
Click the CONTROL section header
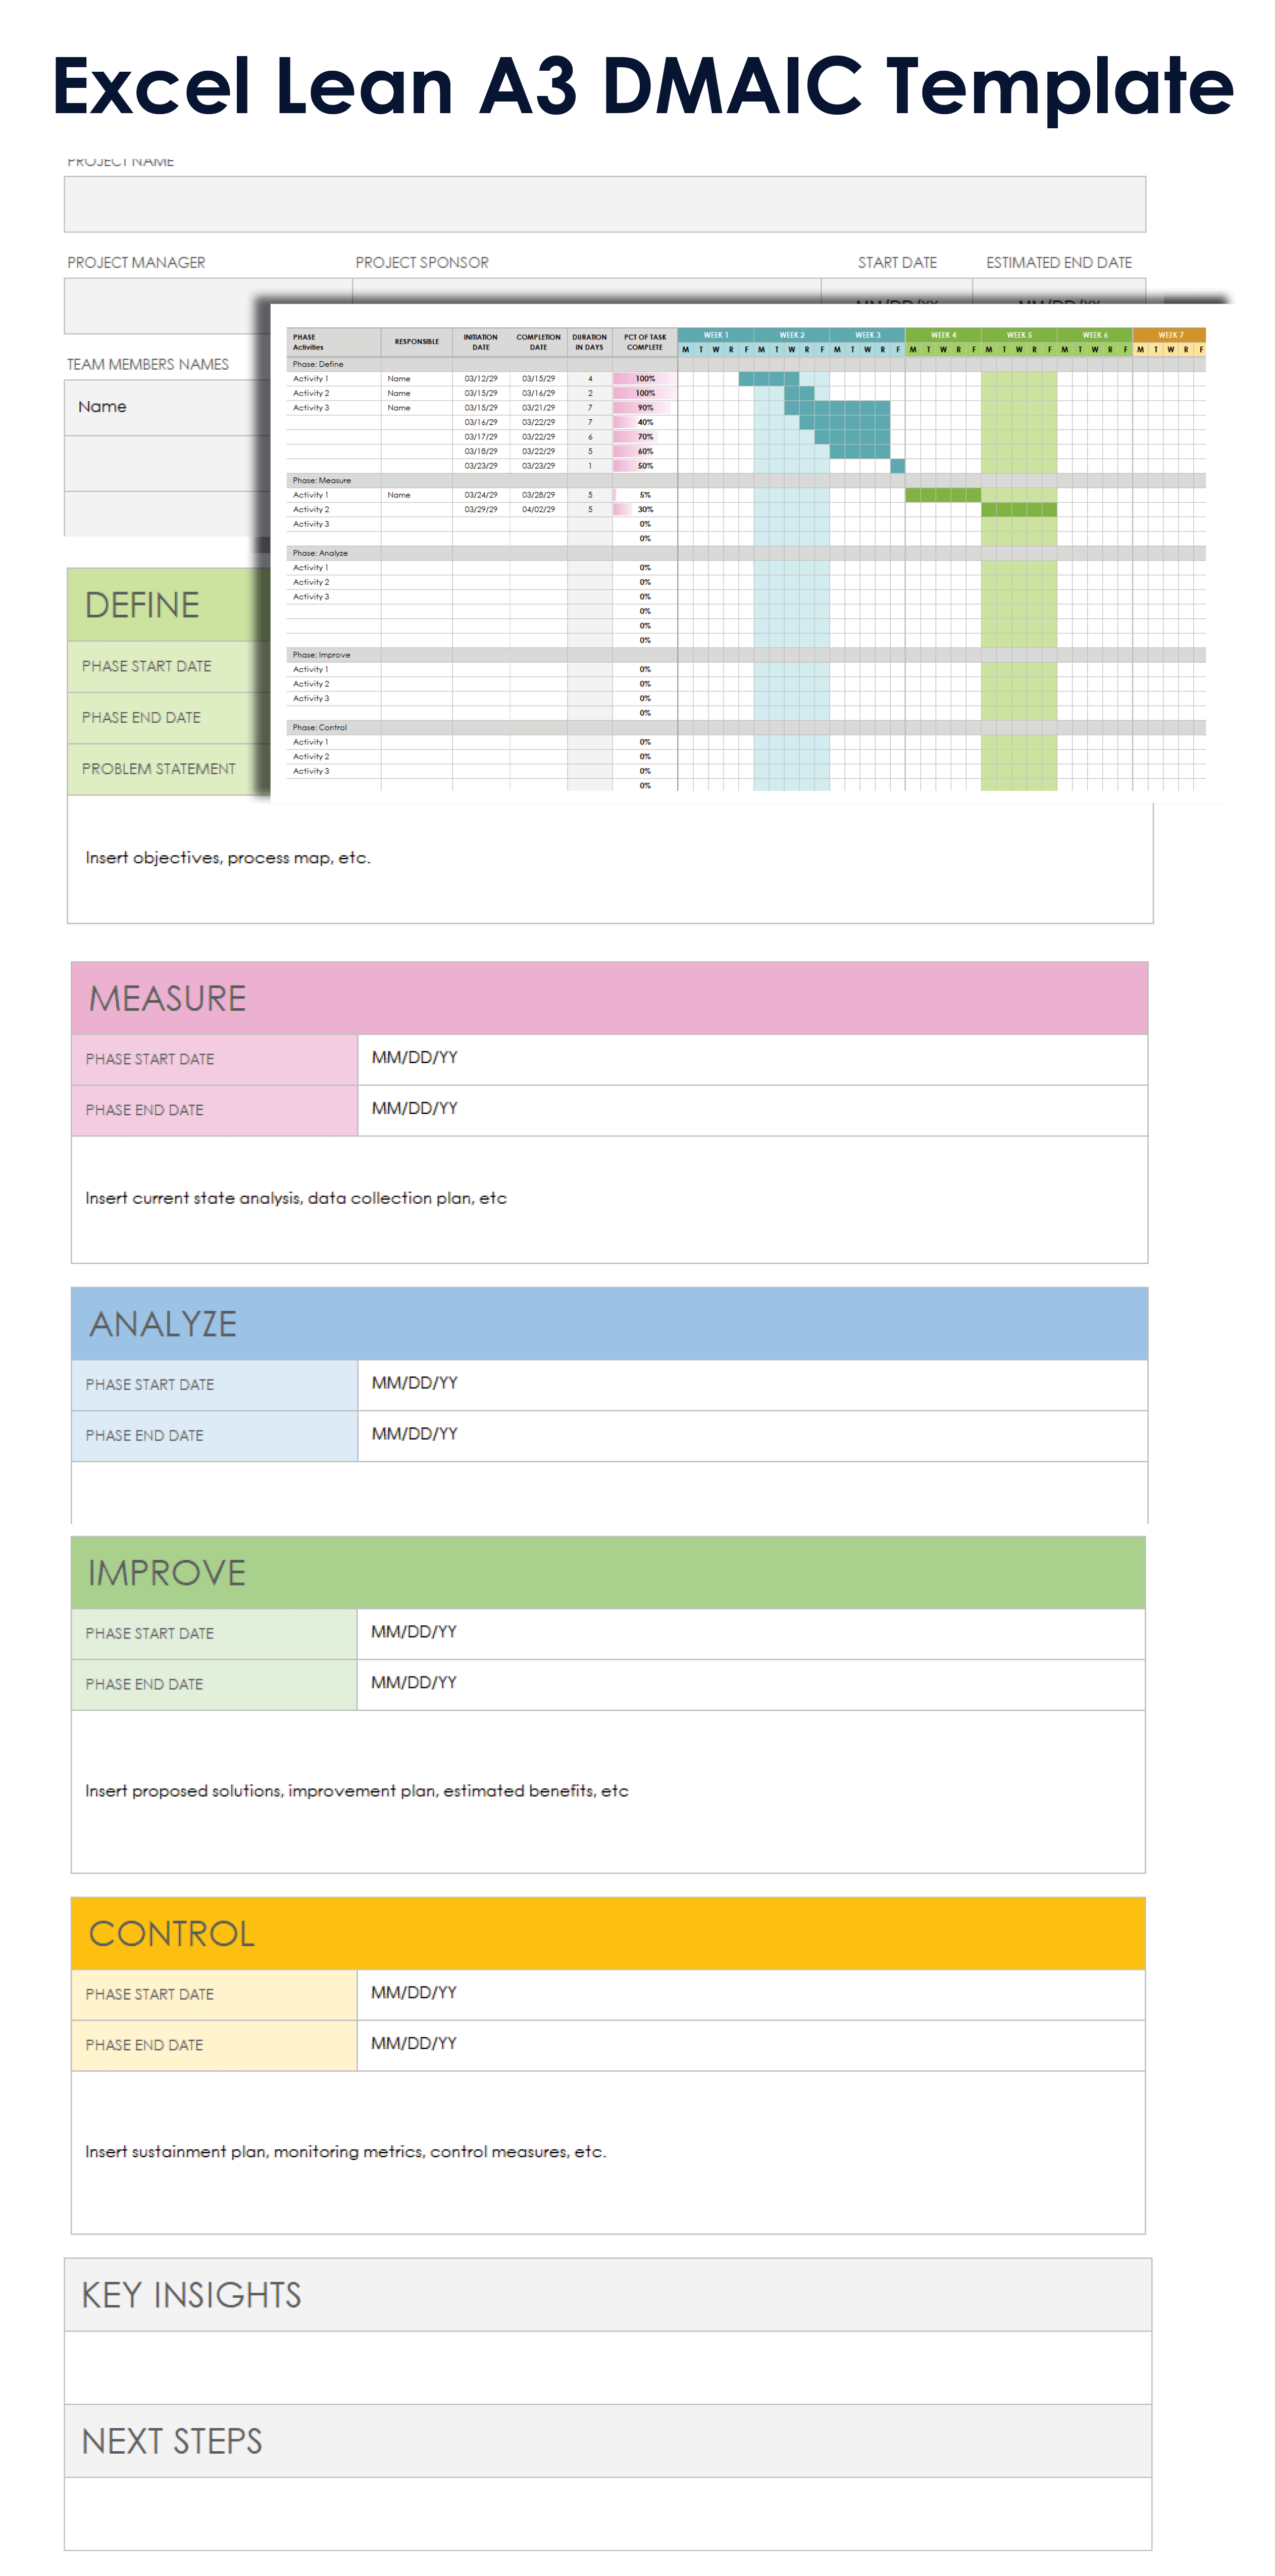[x=608, y=1934]
